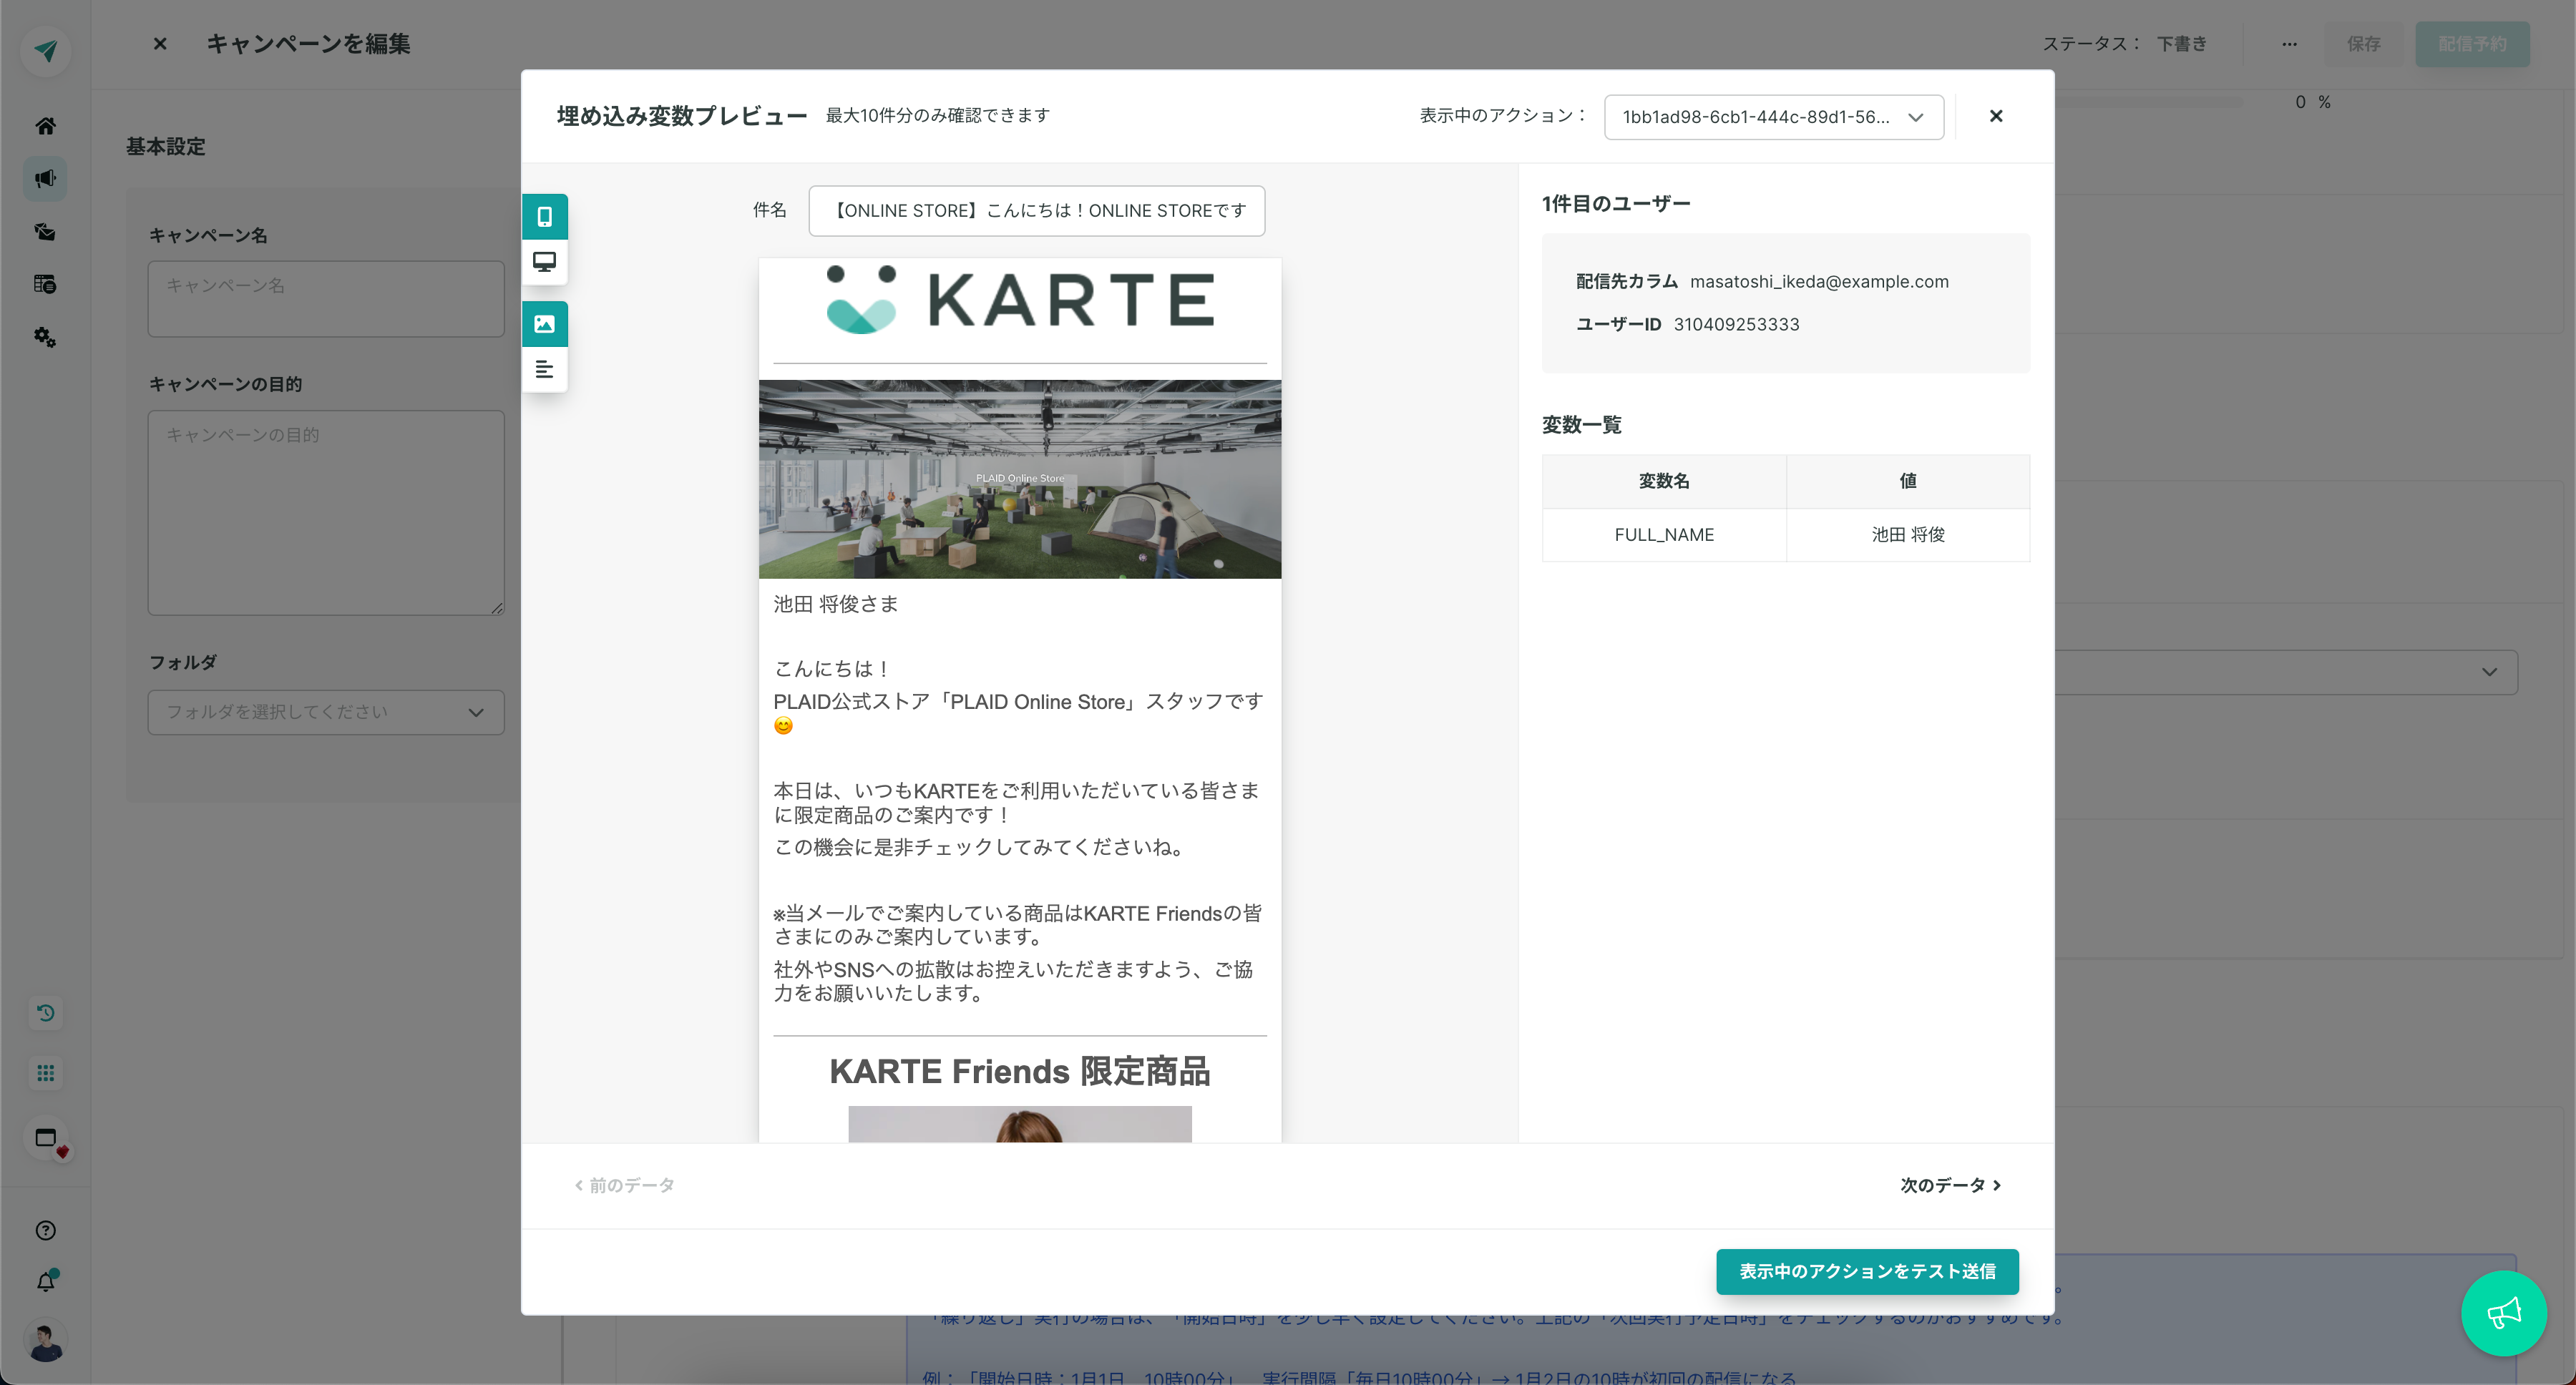Screen dimensions: 2576x1385
Task: Select the masatoshi_ikeda@example.com address
Action: point(1819,282)
